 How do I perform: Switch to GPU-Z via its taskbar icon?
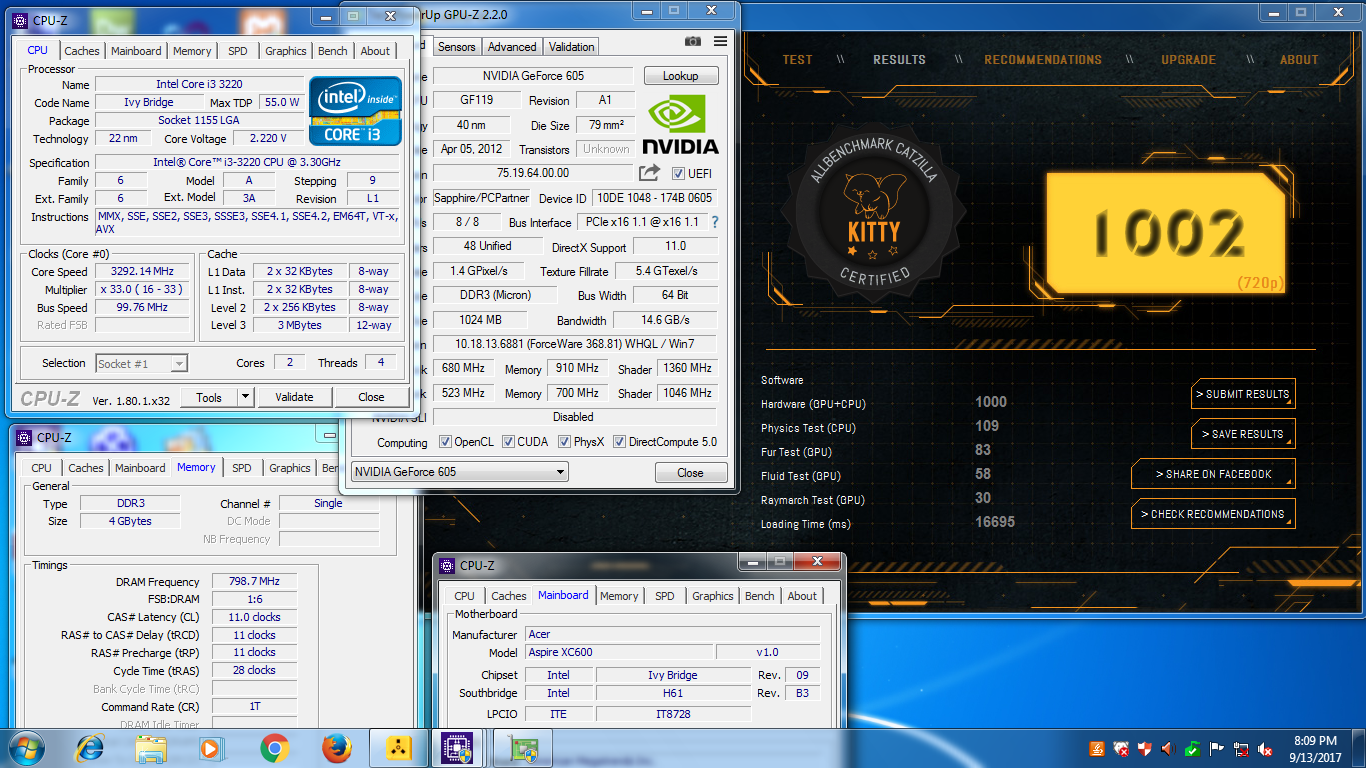pos(523,748)
